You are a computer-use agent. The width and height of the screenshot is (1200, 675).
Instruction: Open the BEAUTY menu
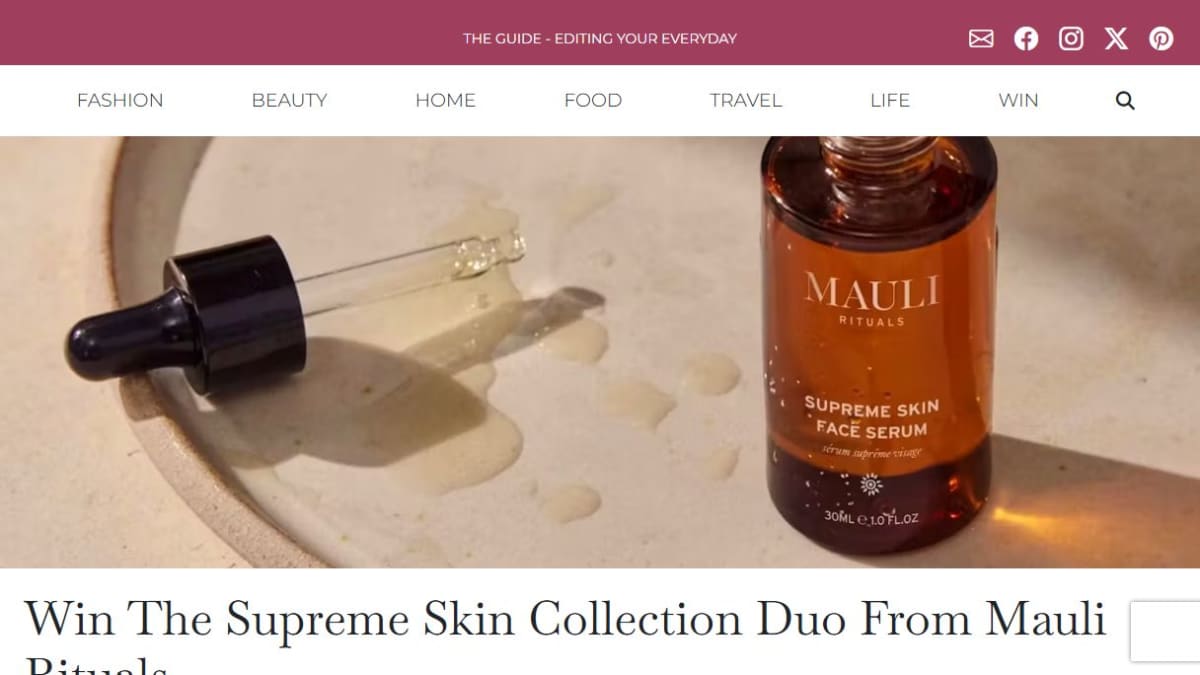click(289, 100)
